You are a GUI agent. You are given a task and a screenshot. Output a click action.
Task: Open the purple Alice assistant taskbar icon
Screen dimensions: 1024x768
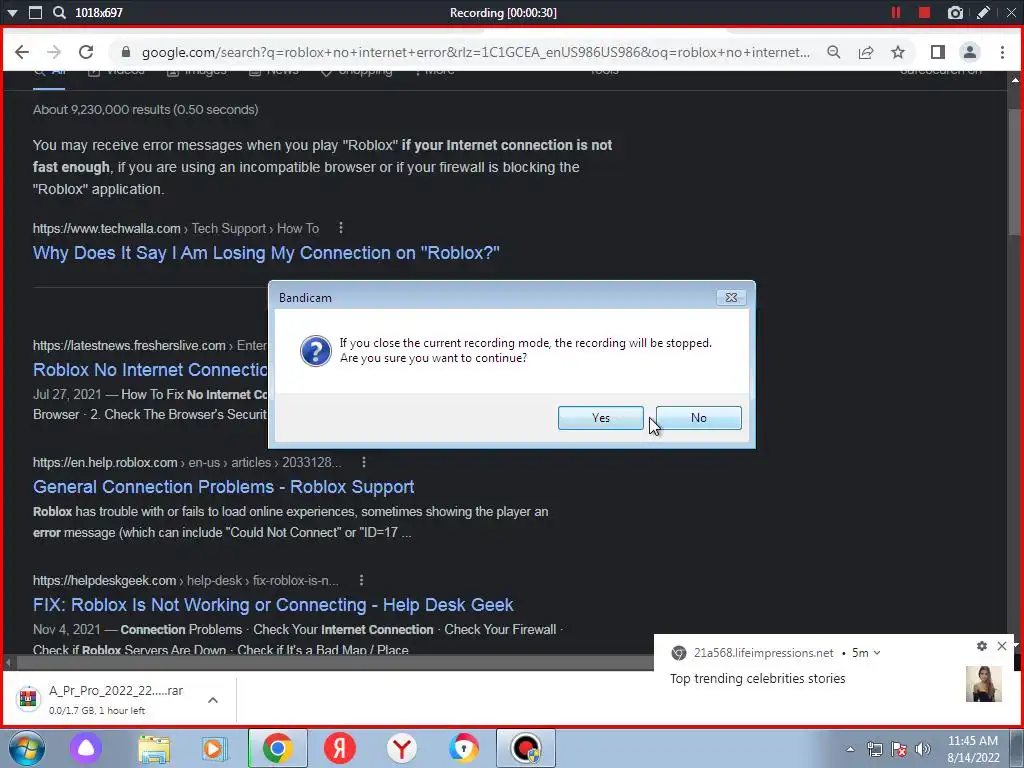(x=86, y=748)
